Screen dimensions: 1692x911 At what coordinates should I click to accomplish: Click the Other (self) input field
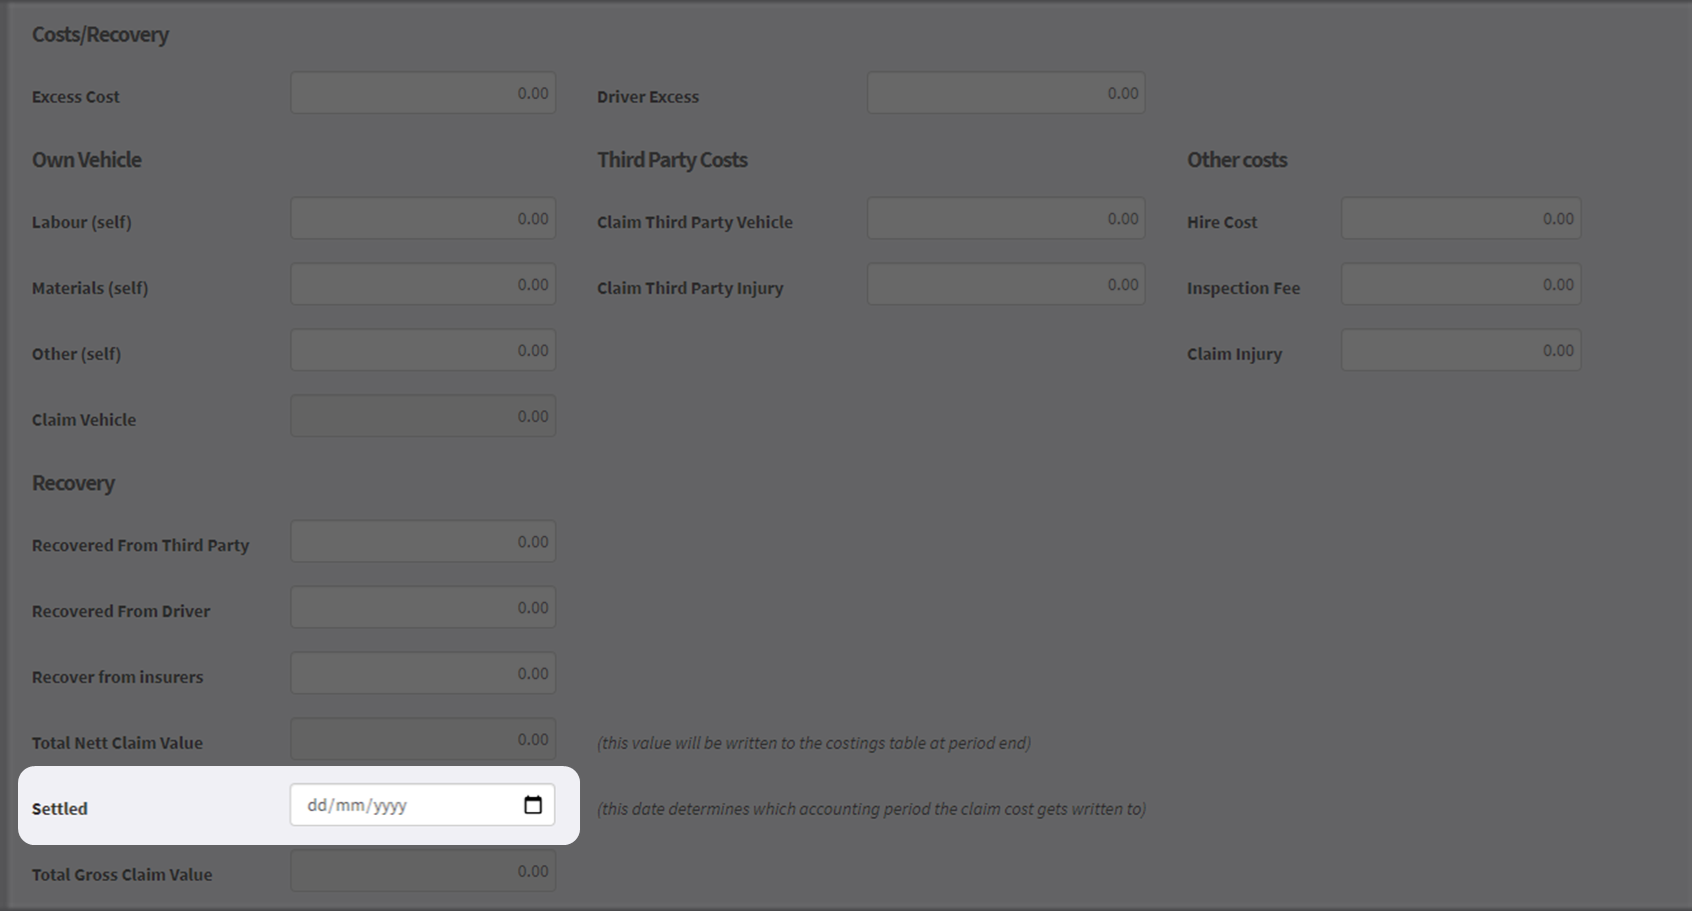[423, 350]
